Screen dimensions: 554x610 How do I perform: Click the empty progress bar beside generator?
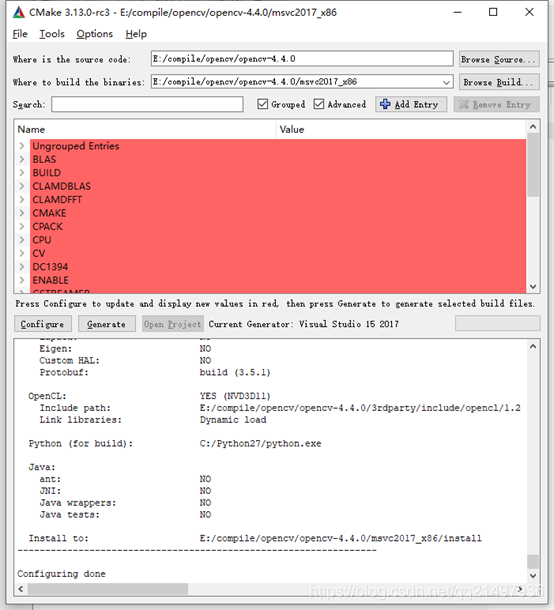498,323
